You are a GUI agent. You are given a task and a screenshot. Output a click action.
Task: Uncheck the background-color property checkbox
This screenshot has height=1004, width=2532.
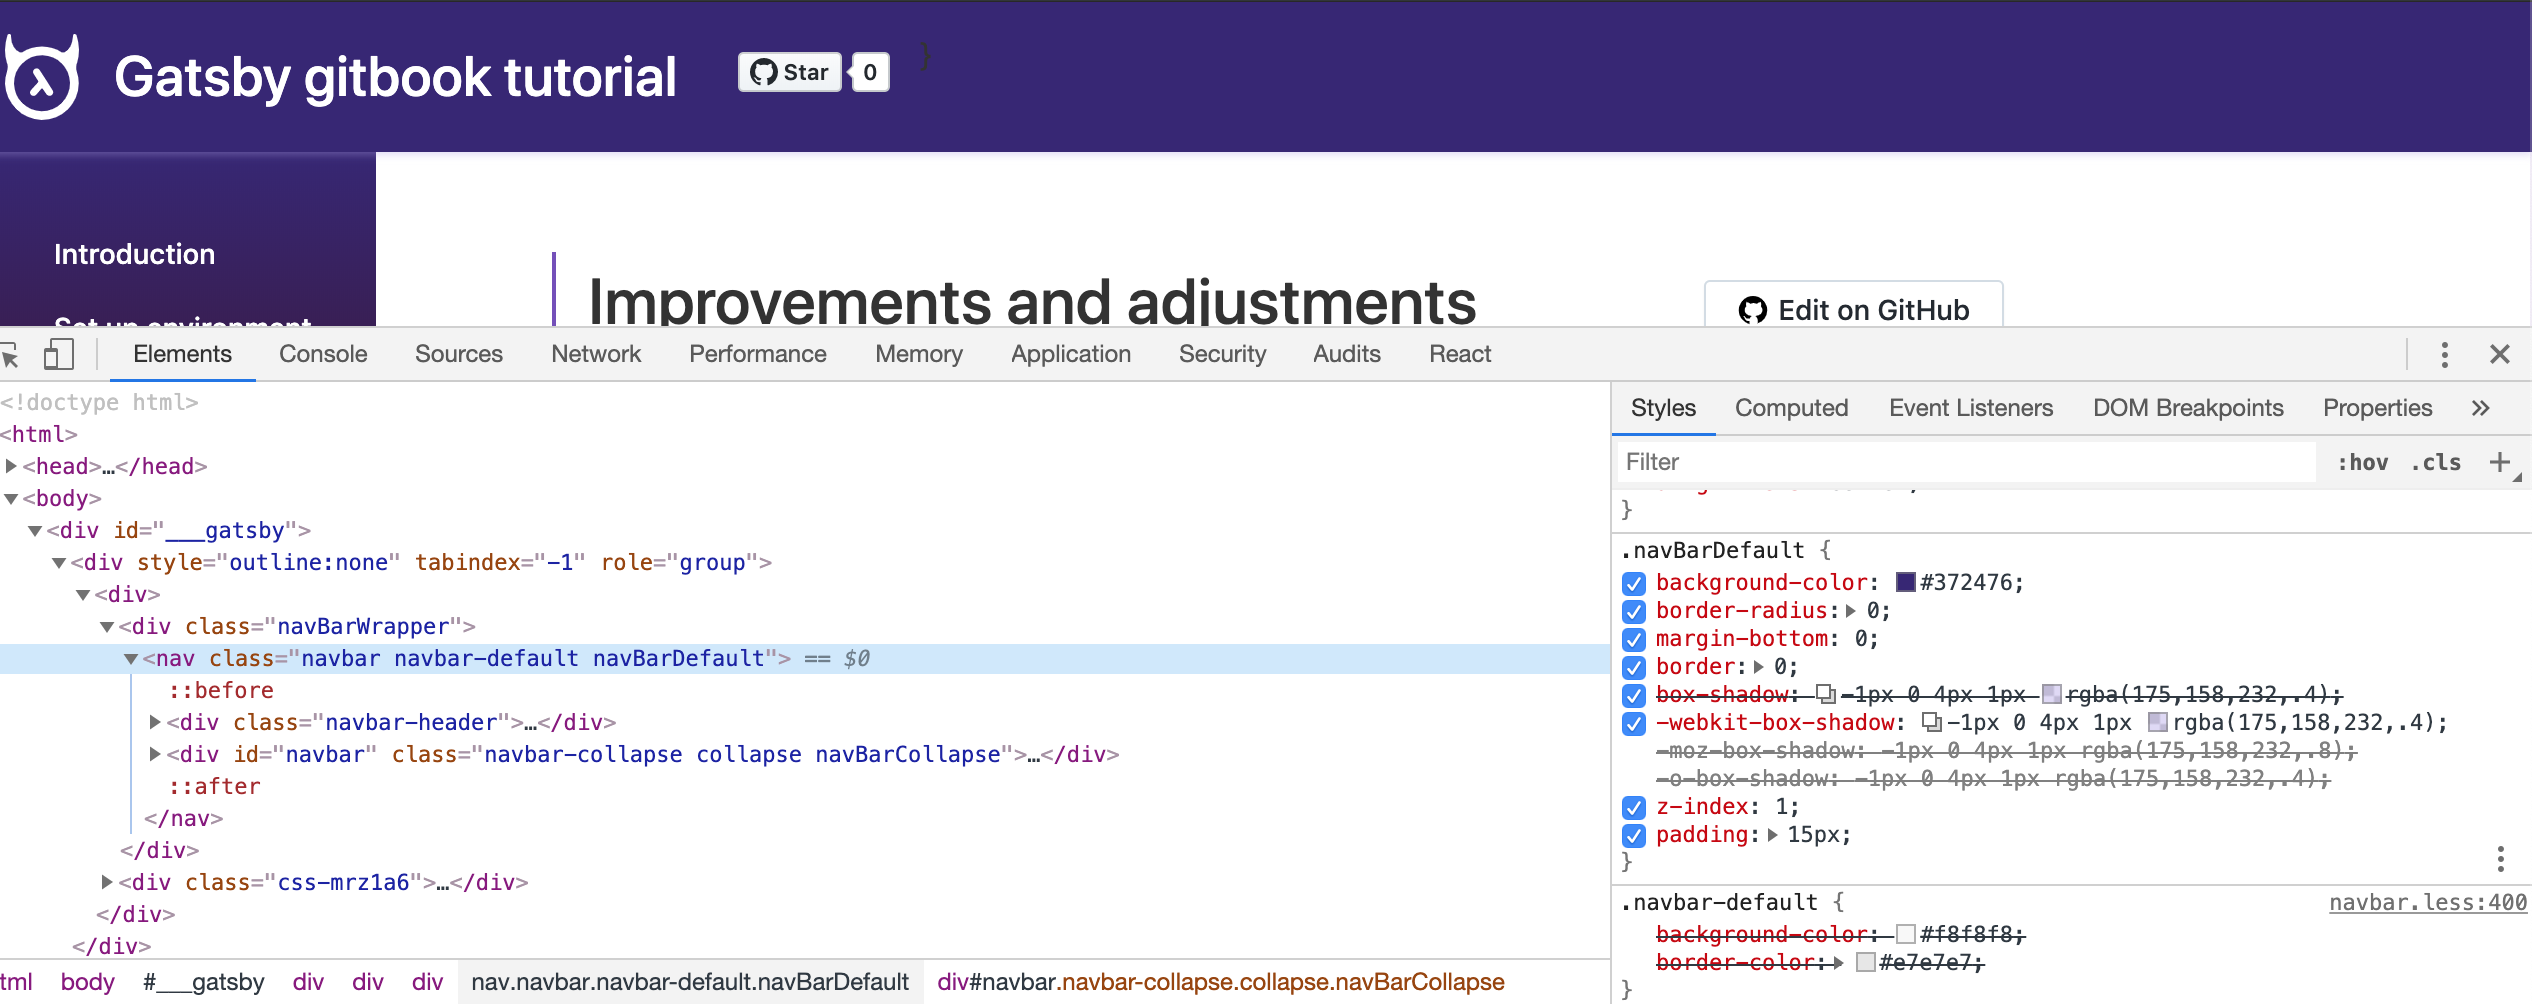1634,583
